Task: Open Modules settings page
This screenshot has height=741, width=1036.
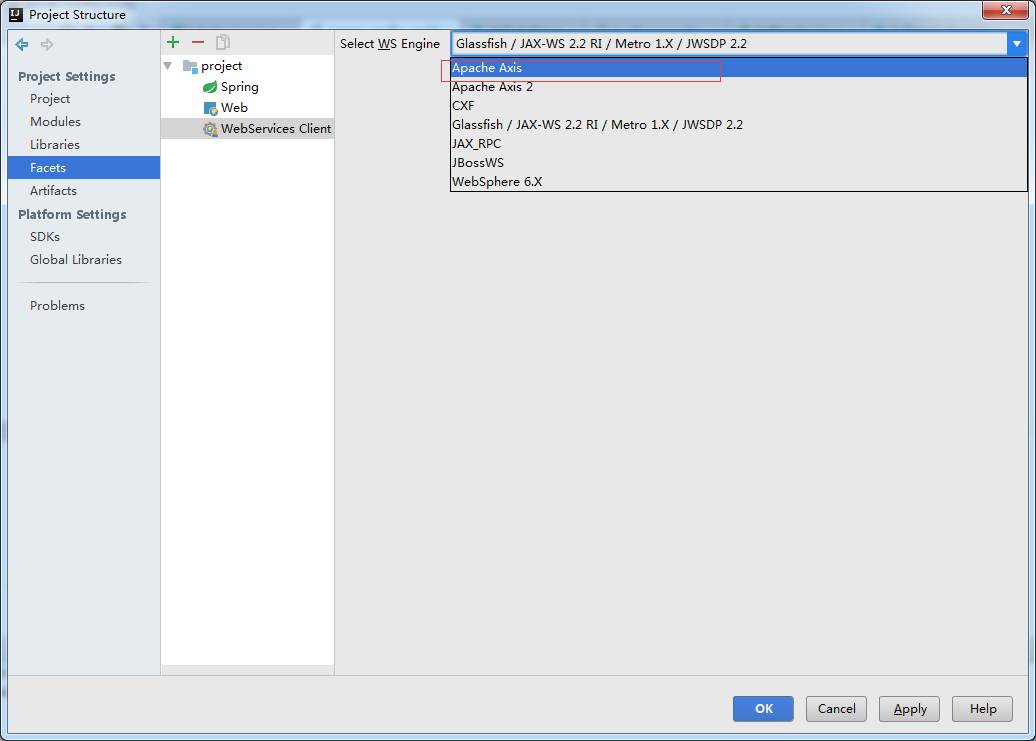Action: pos(84,122)
